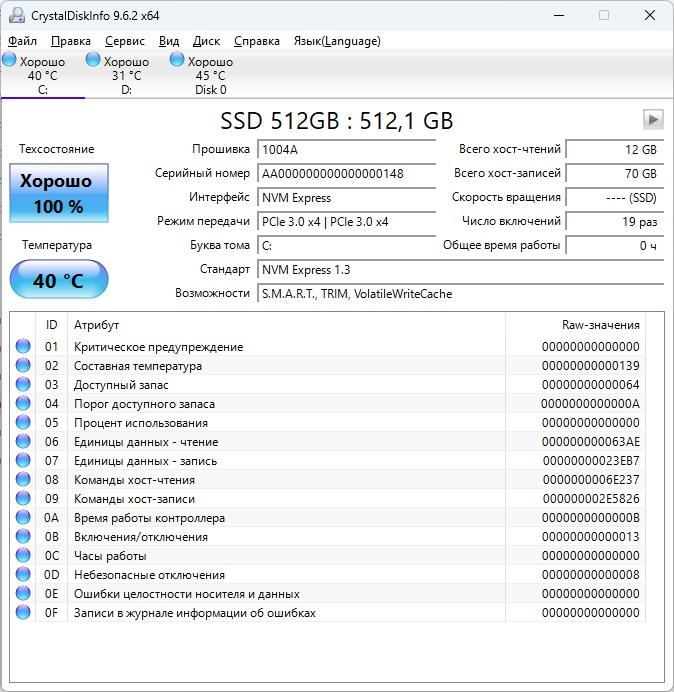Click the blue health orb above C:

point(9,60)
